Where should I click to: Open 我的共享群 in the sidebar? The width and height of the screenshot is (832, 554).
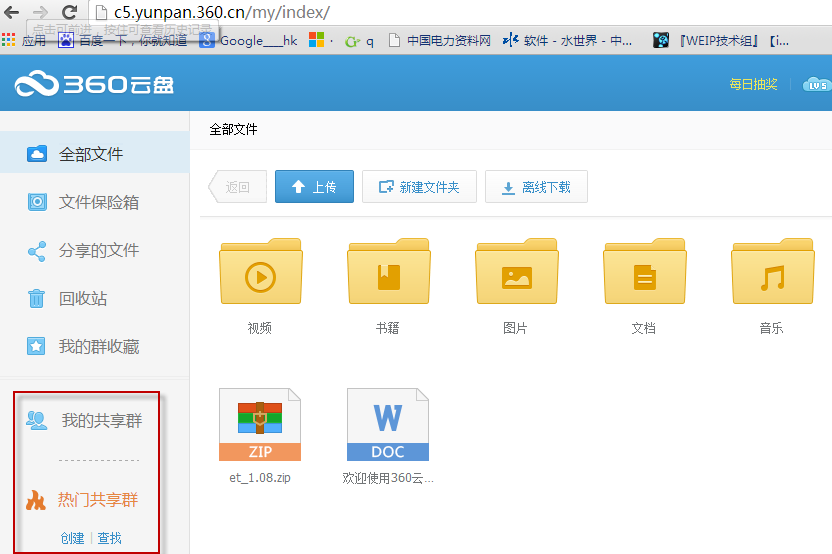[x=85, y=420]
